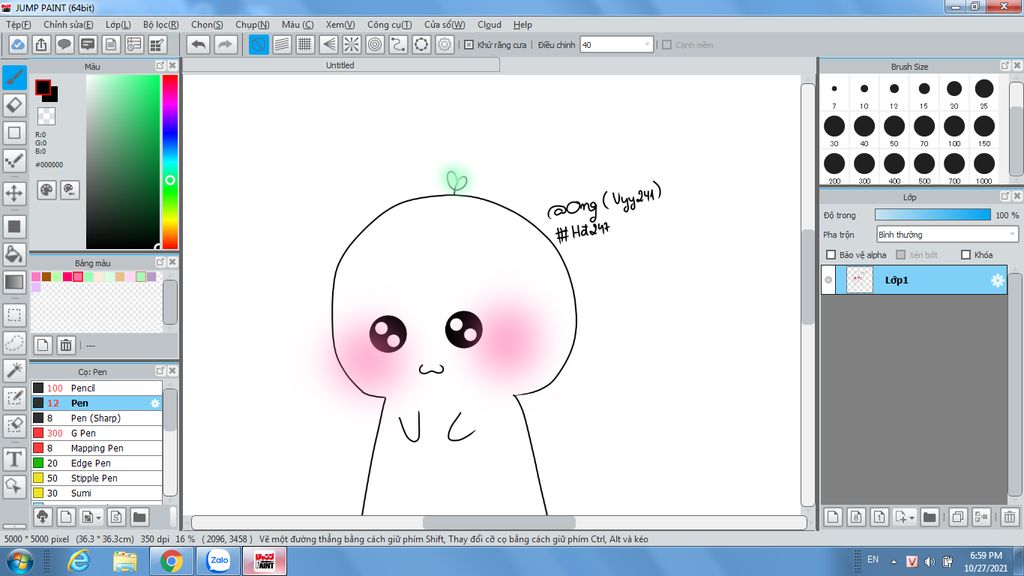Click the black foreground color swatch

pyautogui.click(x=43, y=88)
